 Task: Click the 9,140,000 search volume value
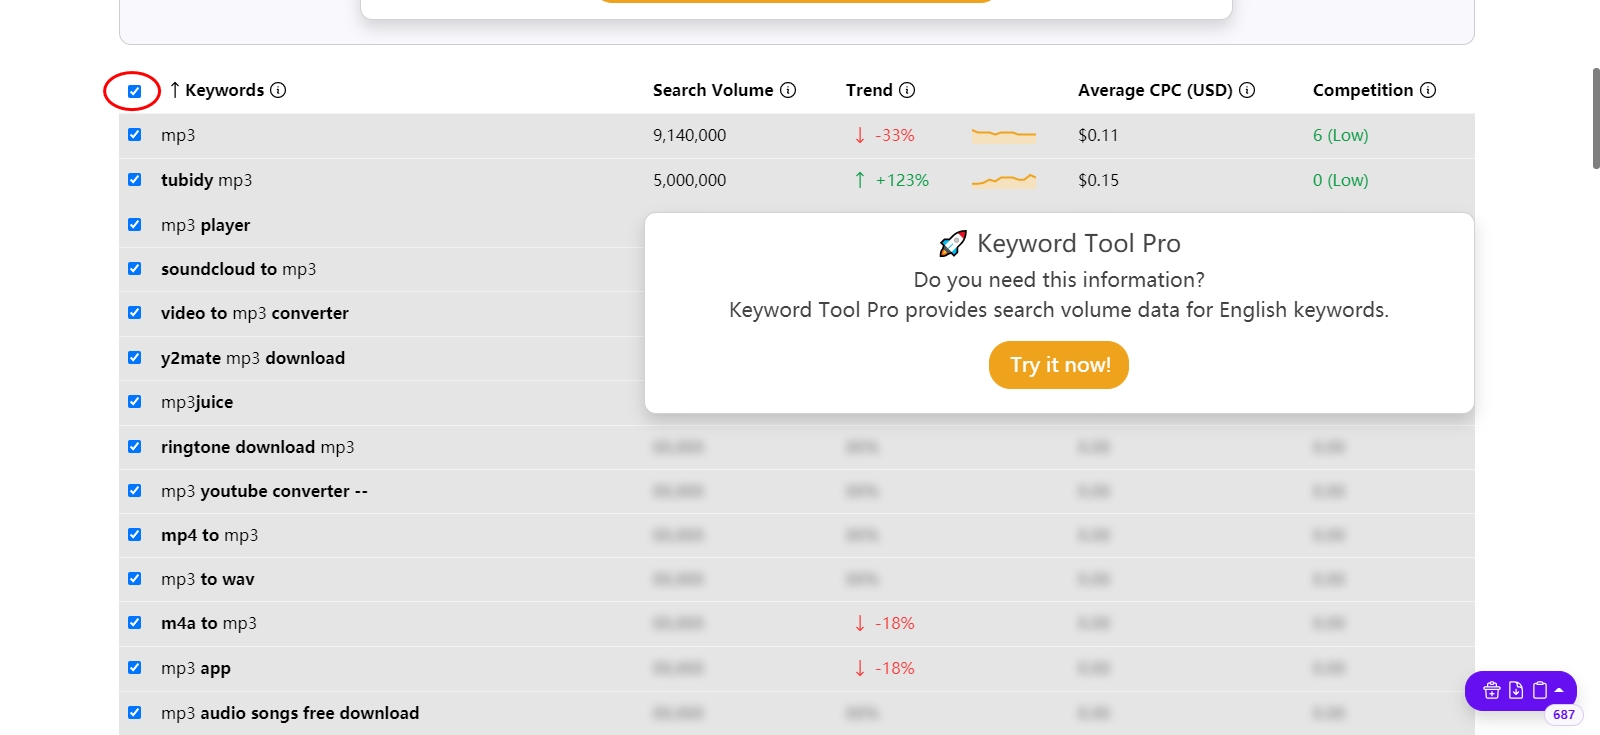coord(690,135)
